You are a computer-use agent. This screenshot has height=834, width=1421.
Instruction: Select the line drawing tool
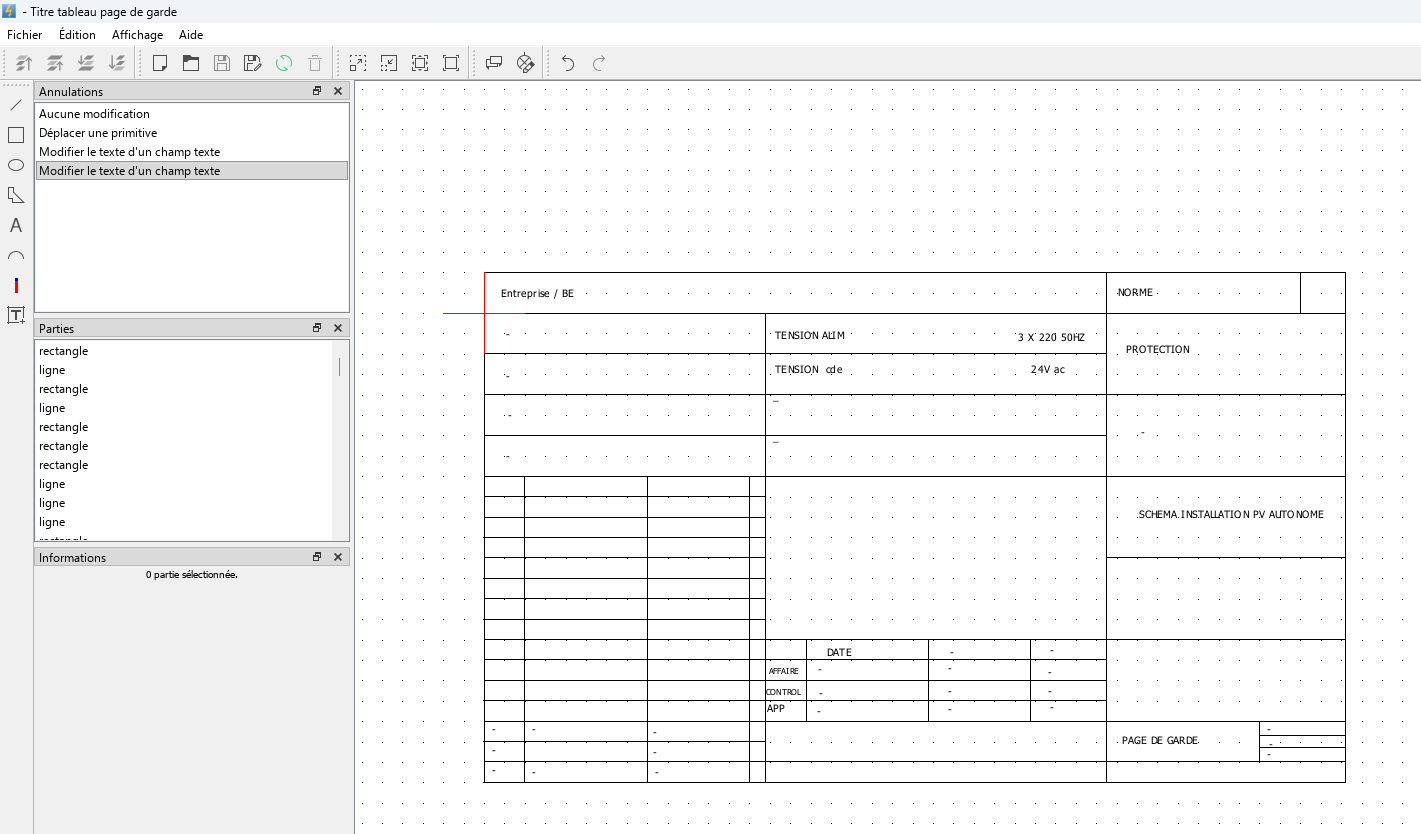click(16, 105)
